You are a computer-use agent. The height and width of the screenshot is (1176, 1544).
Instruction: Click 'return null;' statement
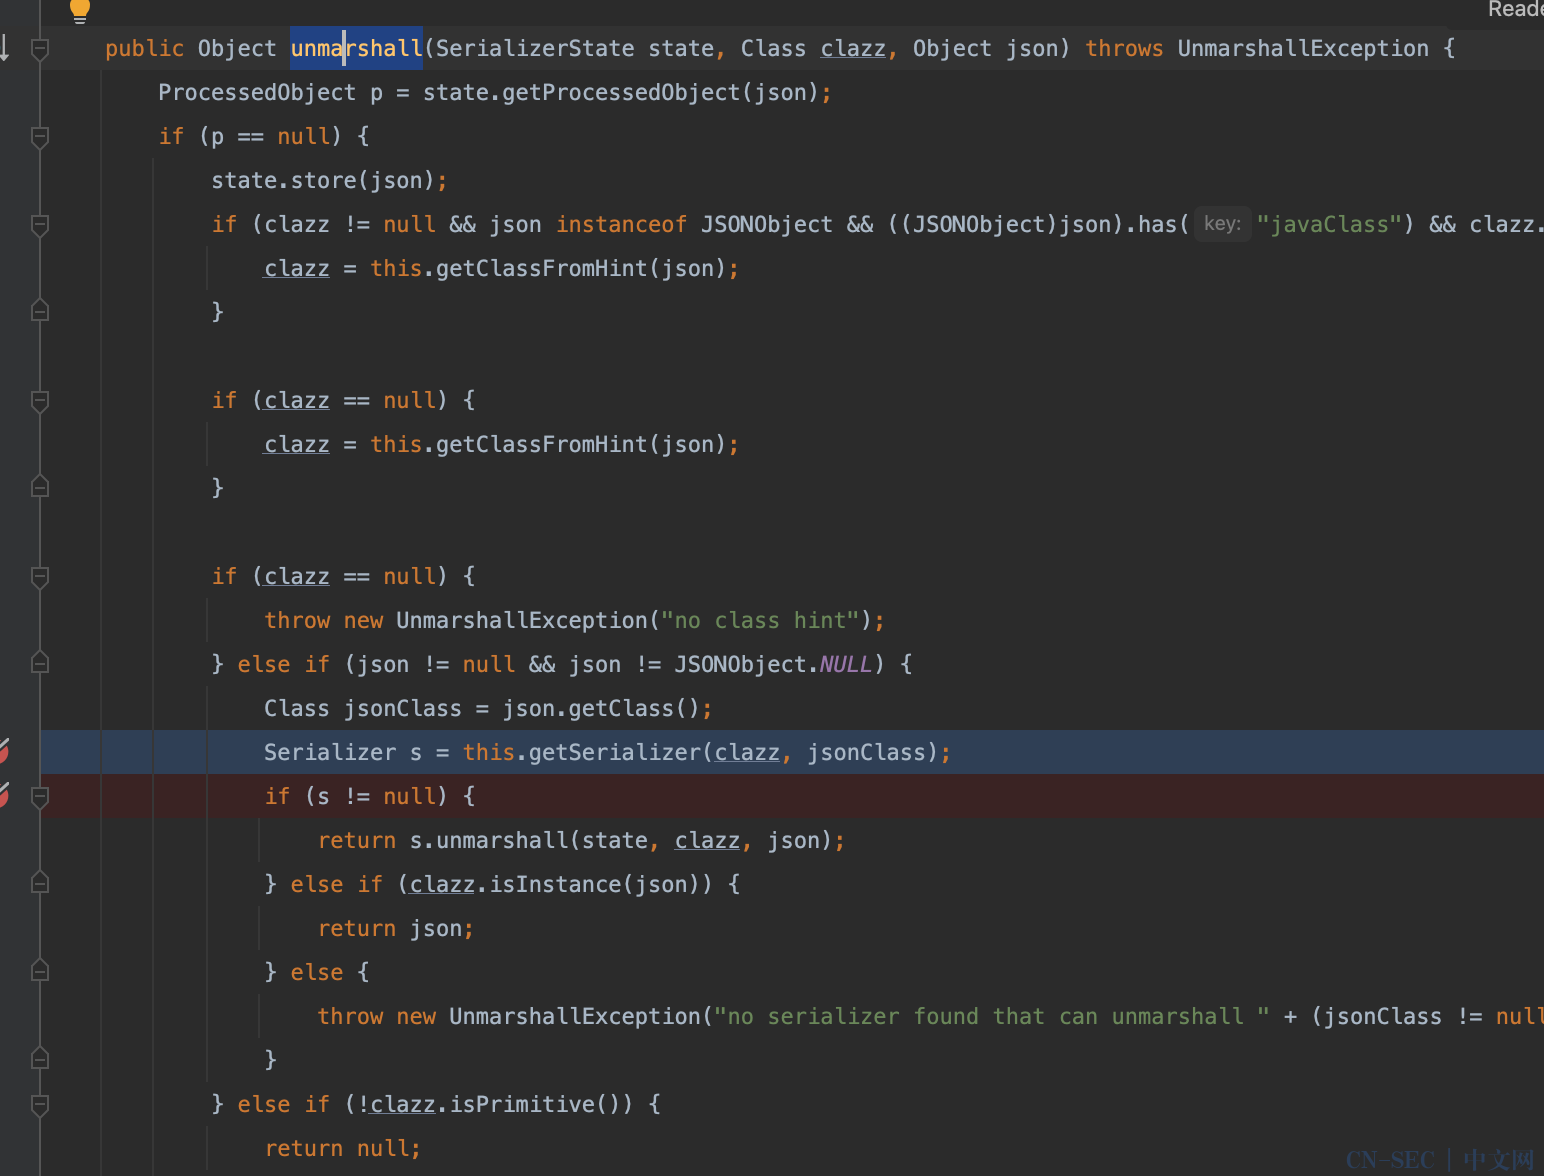point(343,1148)
